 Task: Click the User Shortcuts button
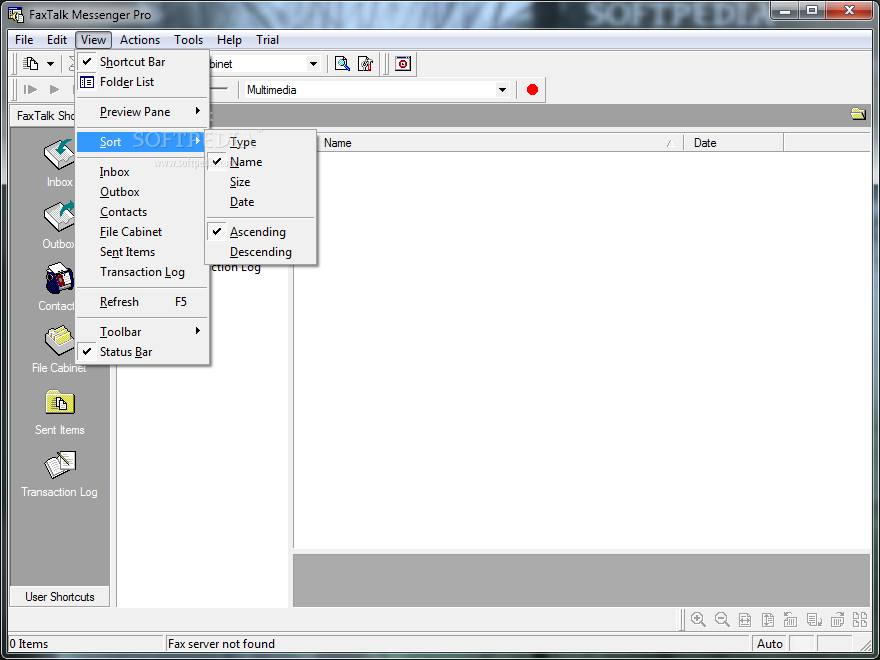[59, 597]
